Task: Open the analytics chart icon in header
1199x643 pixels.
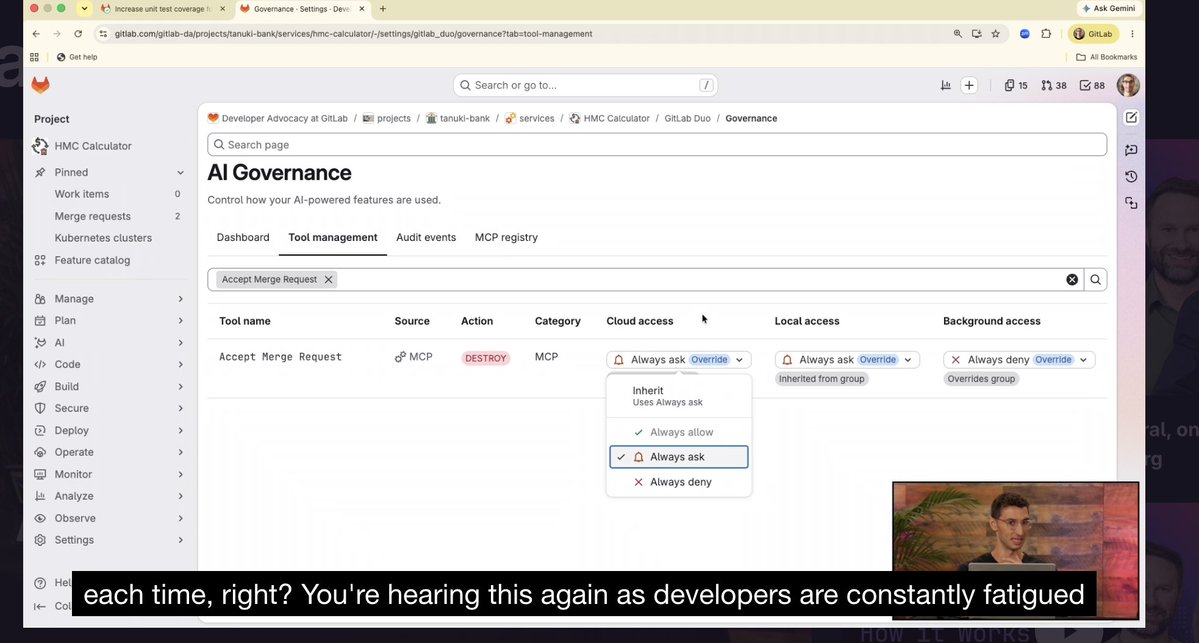Action: coord(946,86)
